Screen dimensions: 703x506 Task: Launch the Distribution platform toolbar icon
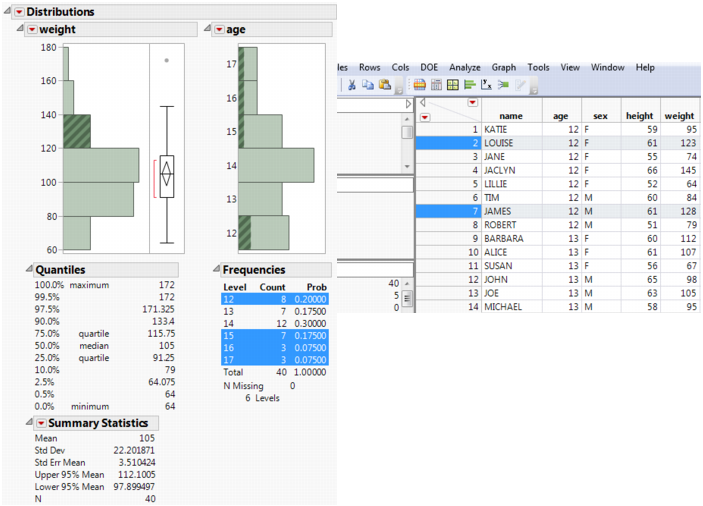click(x=470, y=85)
